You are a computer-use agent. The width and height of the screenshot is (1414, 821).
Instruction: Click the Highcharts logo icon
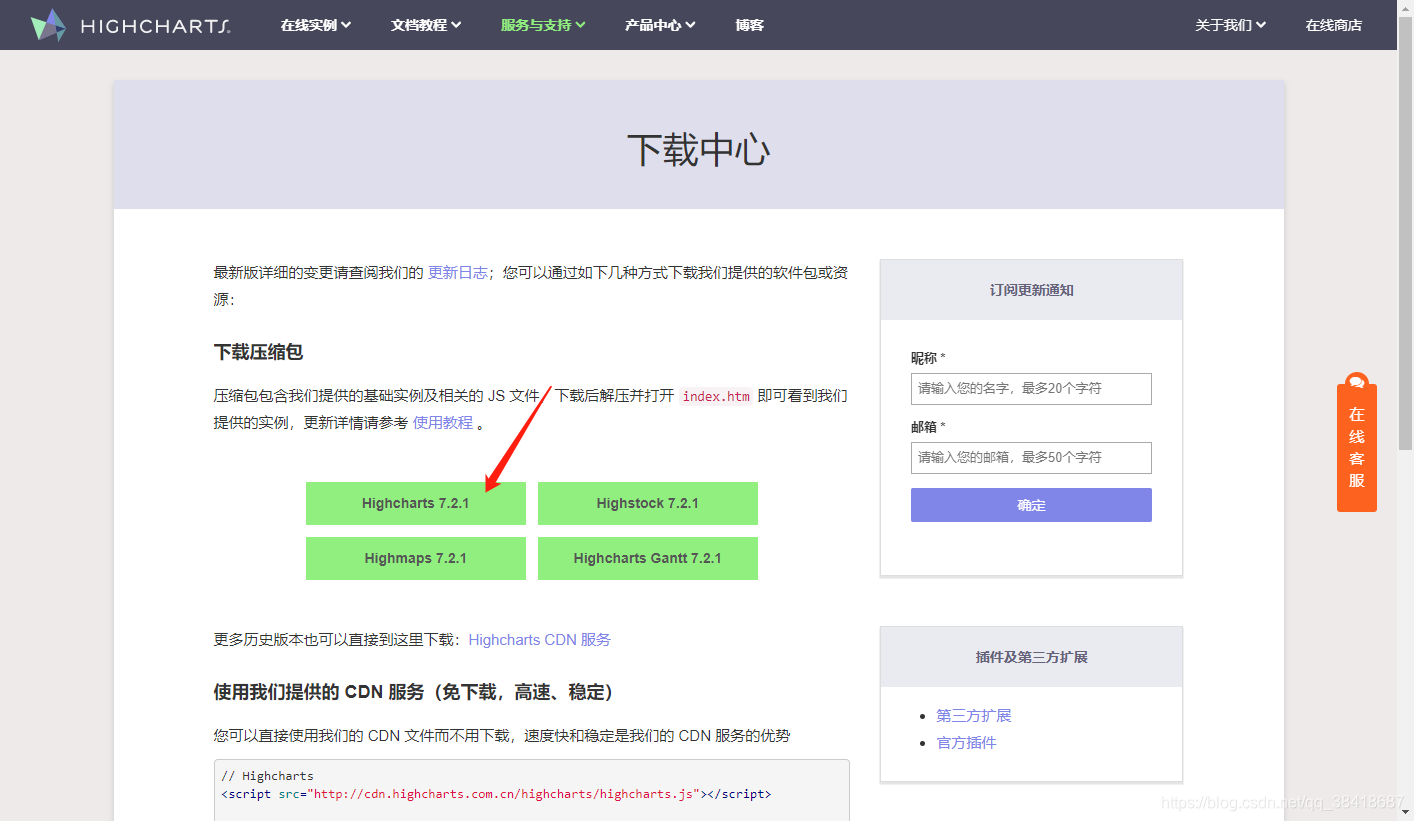pos(48,25)
